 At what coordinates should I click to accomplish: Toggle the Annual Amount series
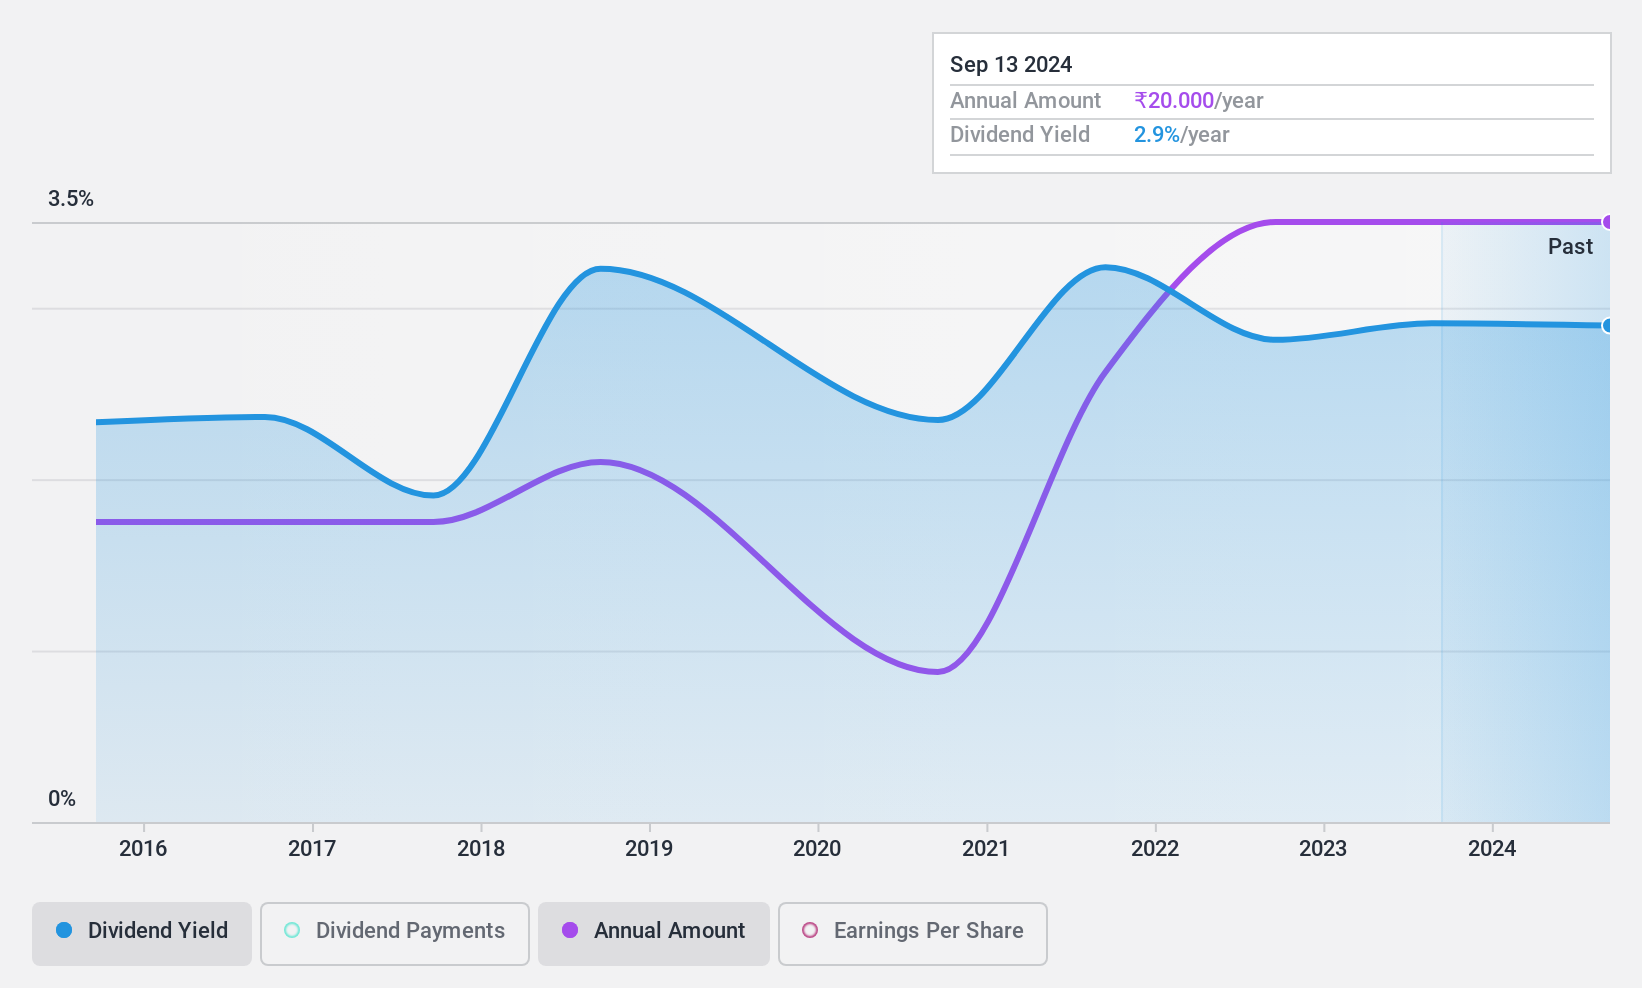(x=654, y=934)
